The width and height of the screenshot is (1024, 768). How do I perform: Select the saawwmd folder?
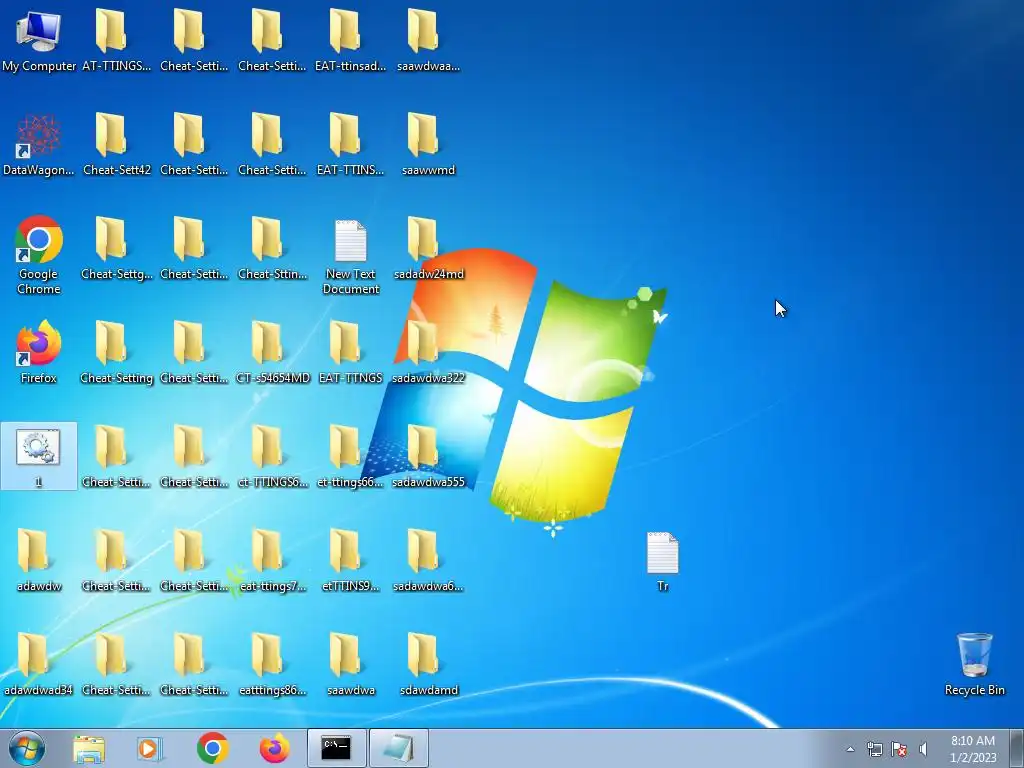(428, 144)
